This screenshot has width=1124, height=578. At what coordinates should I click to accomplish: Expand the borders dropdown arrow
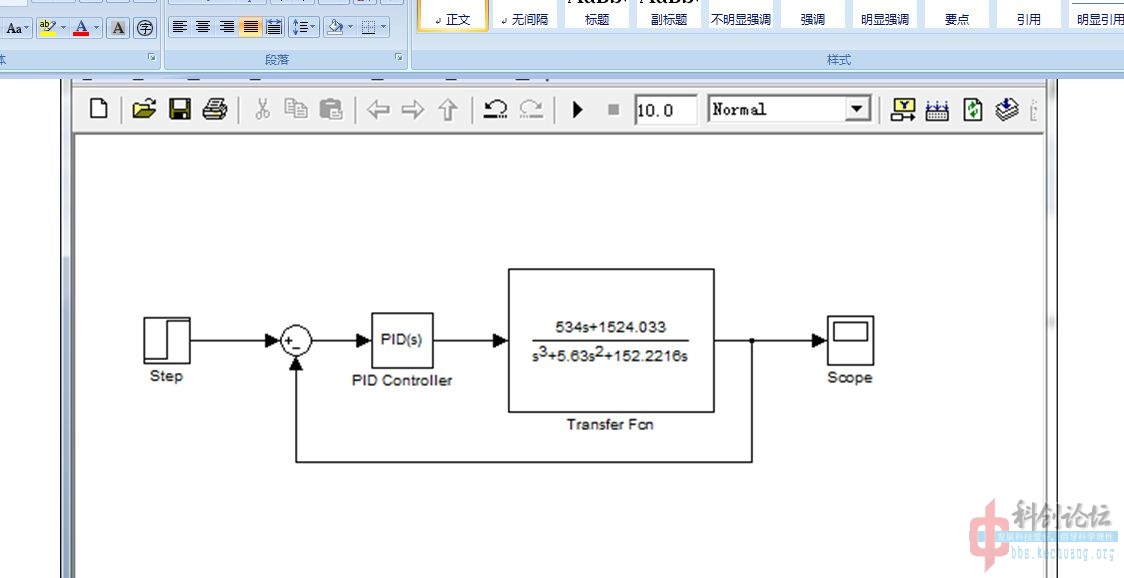coord(384,27)
